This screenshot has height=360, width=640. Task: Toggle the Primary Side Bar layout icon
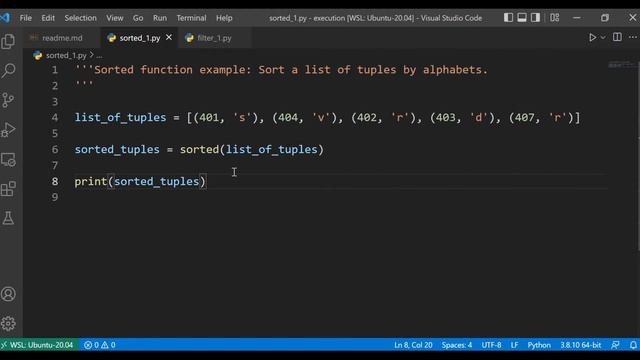click(508, 18)
